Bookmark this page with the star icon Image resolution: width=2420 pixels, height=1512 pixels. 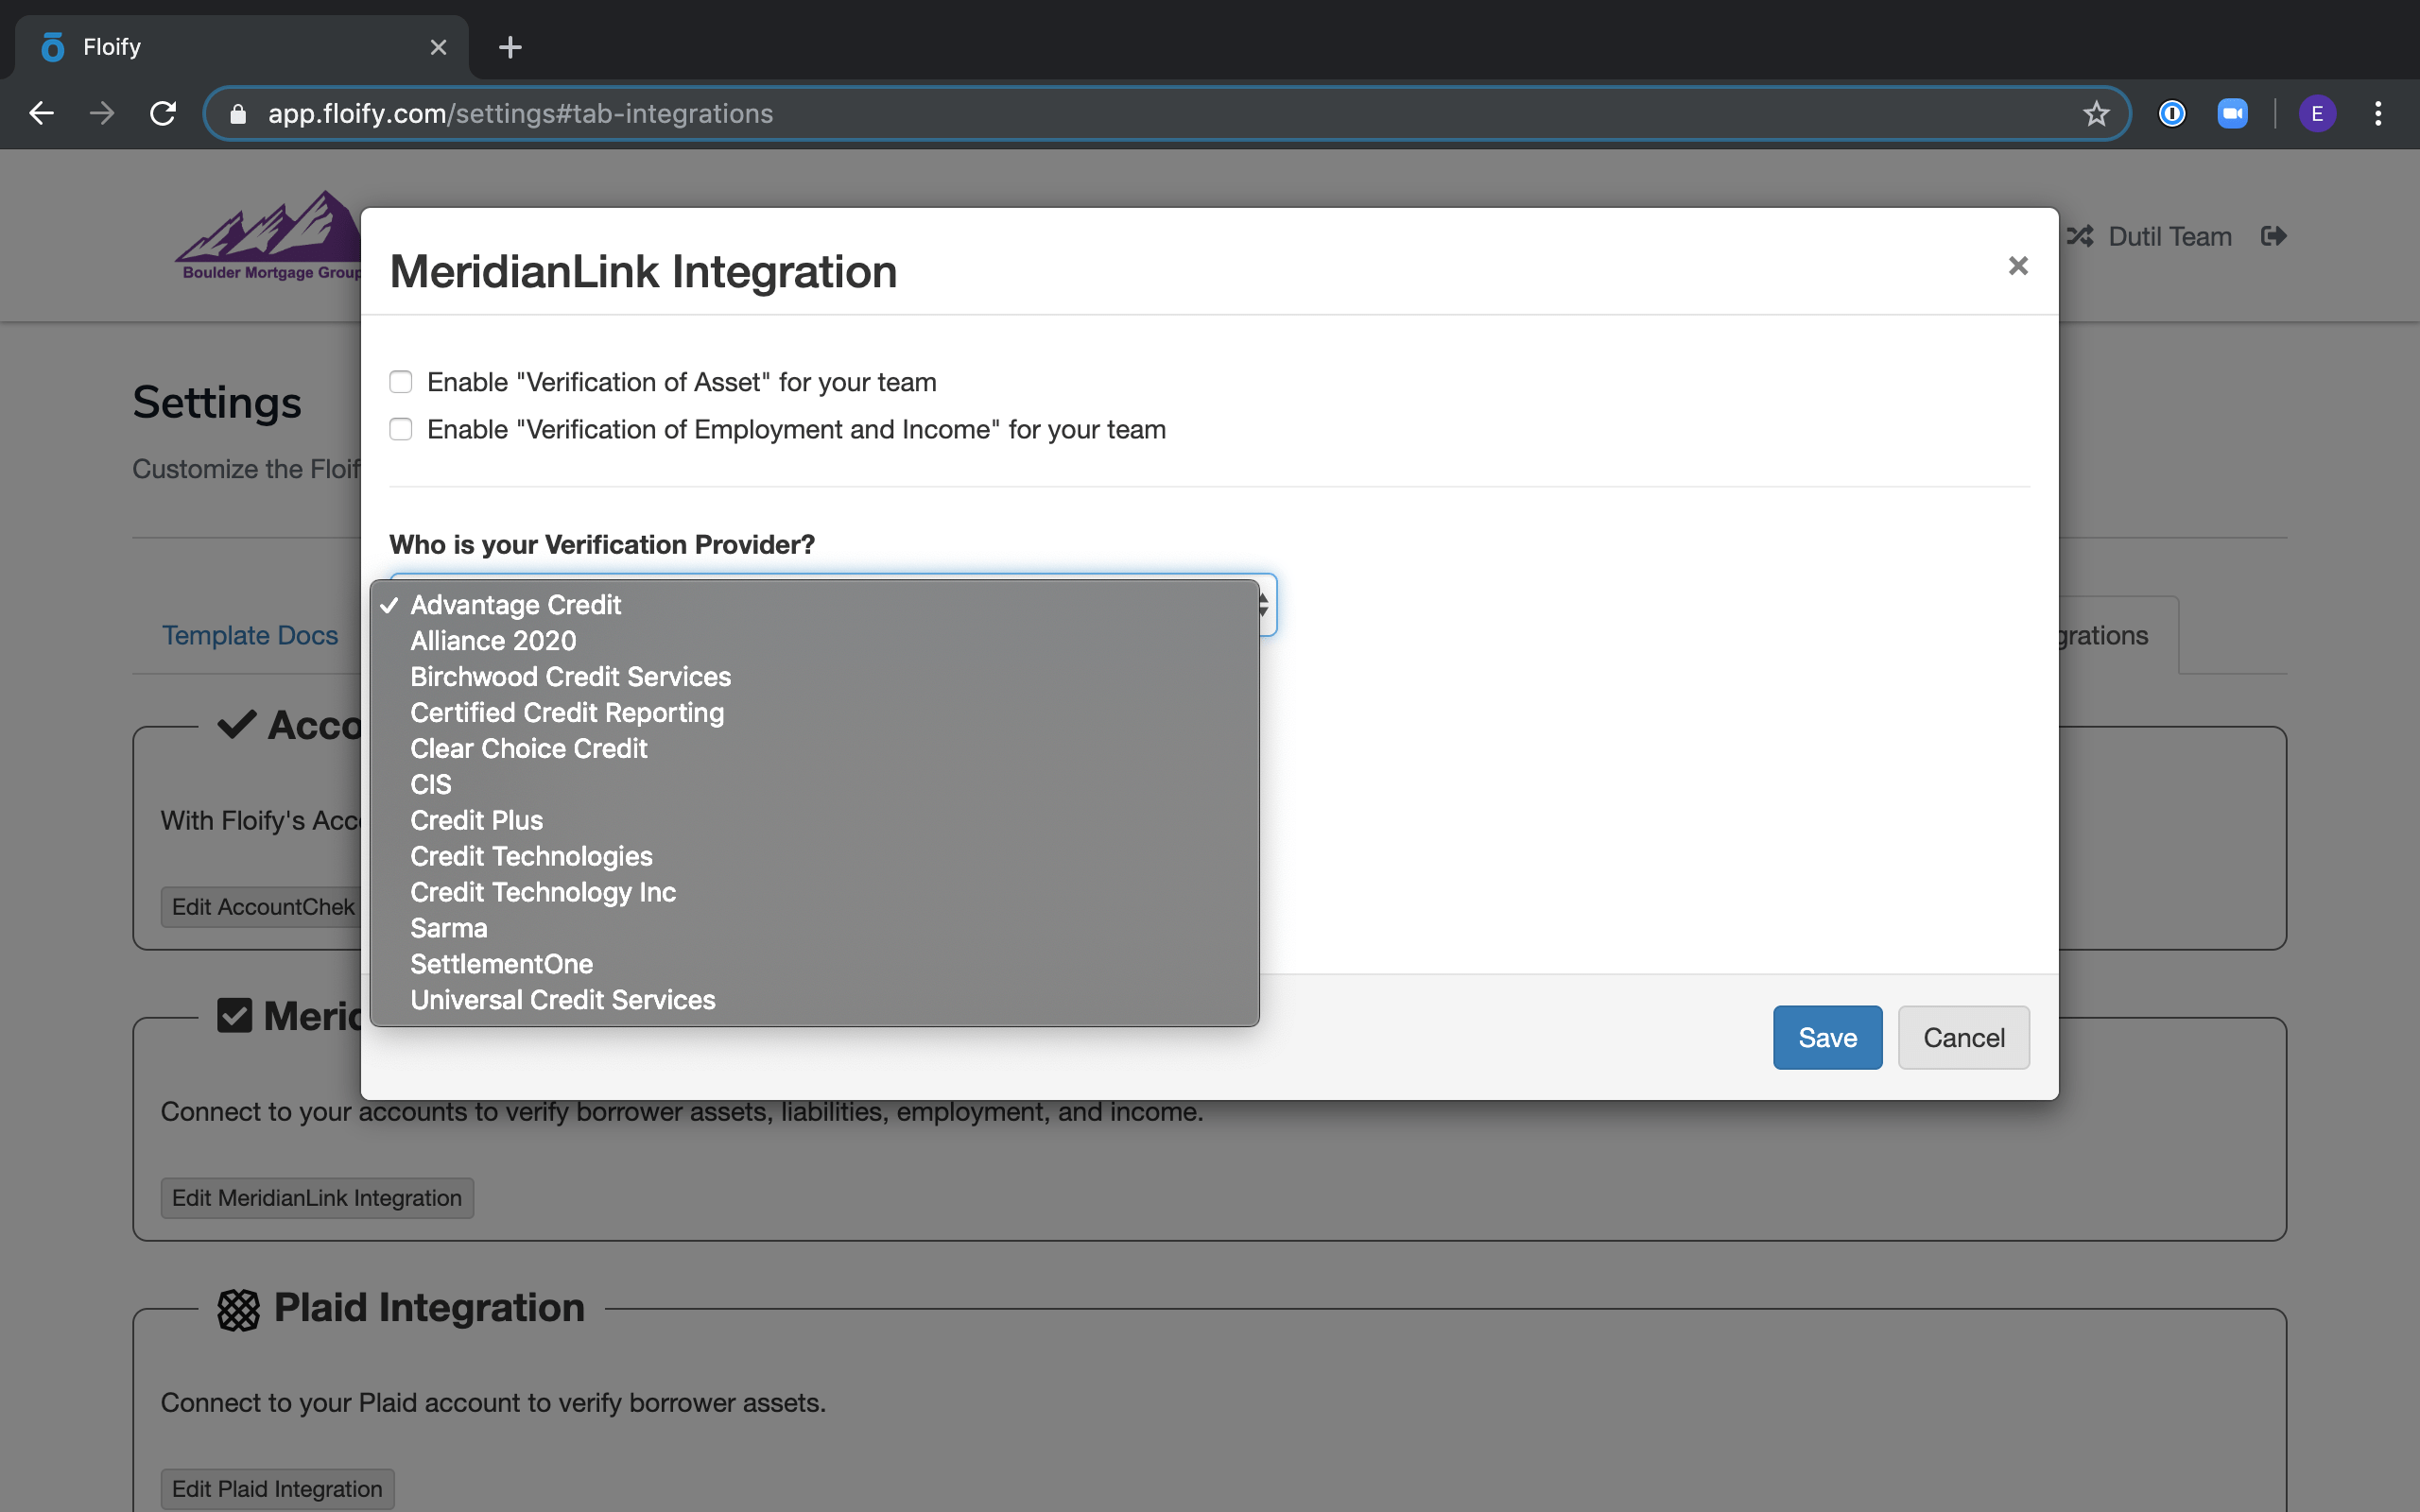[x=2096, y=113]
